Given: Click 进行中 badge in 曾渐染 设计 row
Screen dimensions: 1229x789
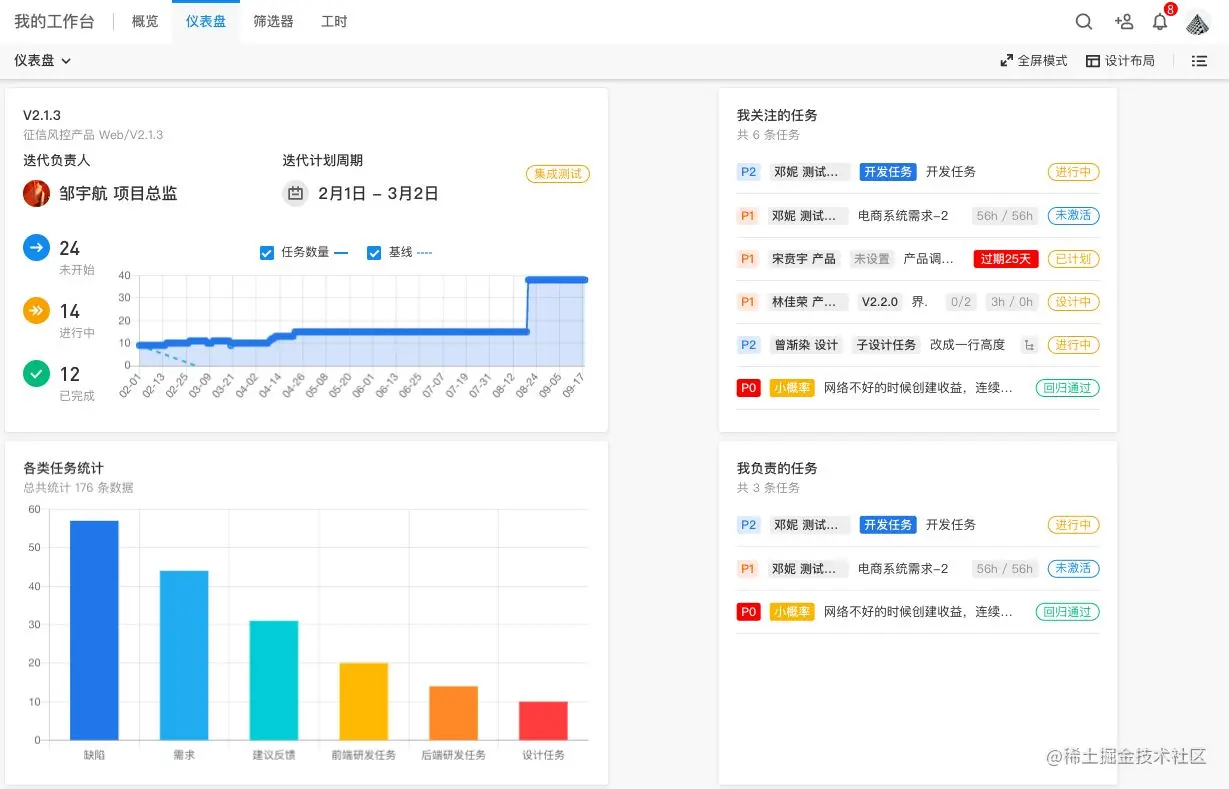Looking at the screenshot, I should [x=1073, y=345].
